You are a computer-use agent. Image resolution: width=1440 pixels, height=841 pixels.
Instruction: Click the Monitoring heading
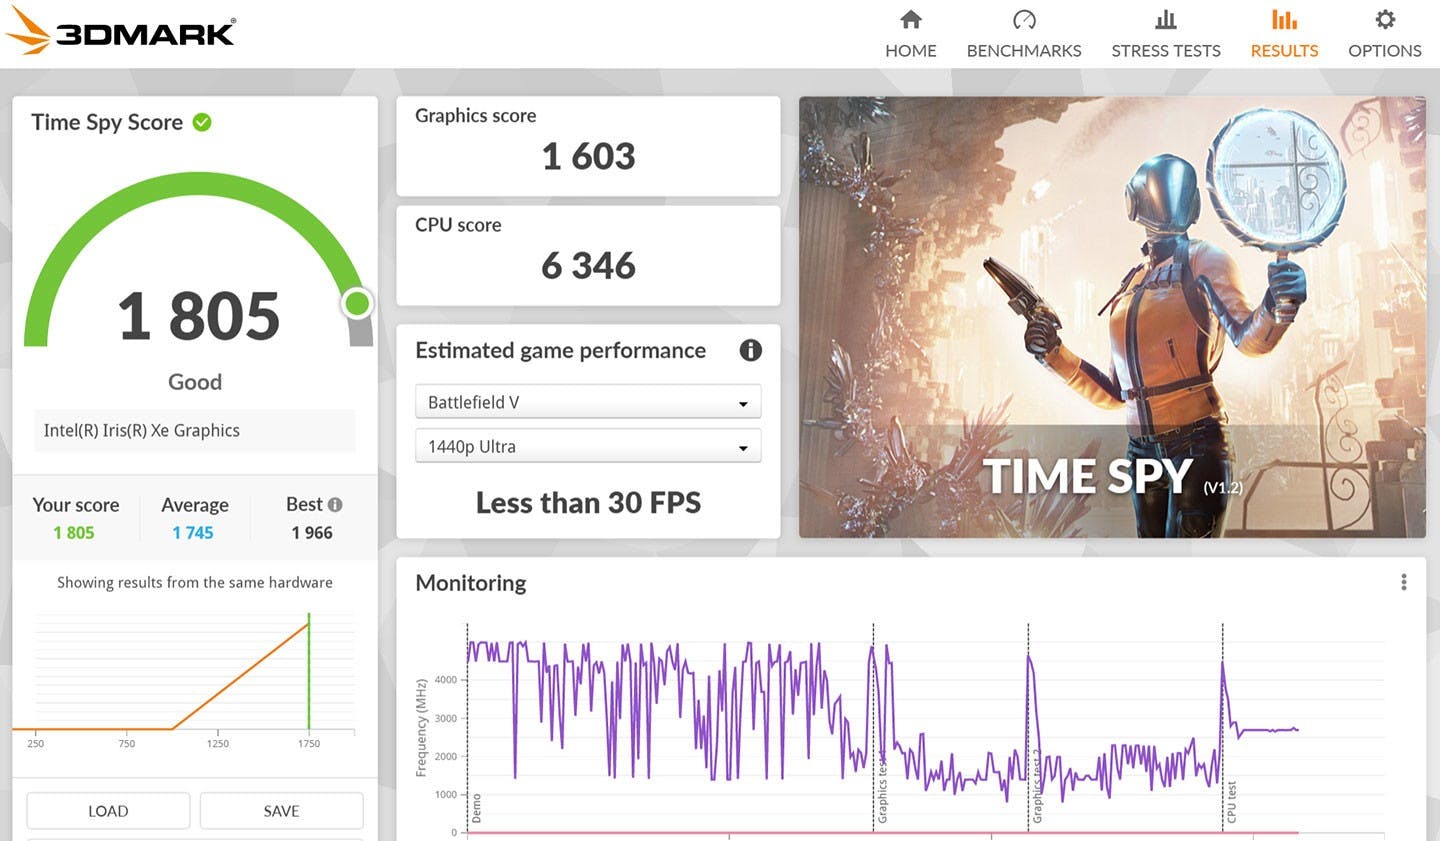[x=470, y=583]
